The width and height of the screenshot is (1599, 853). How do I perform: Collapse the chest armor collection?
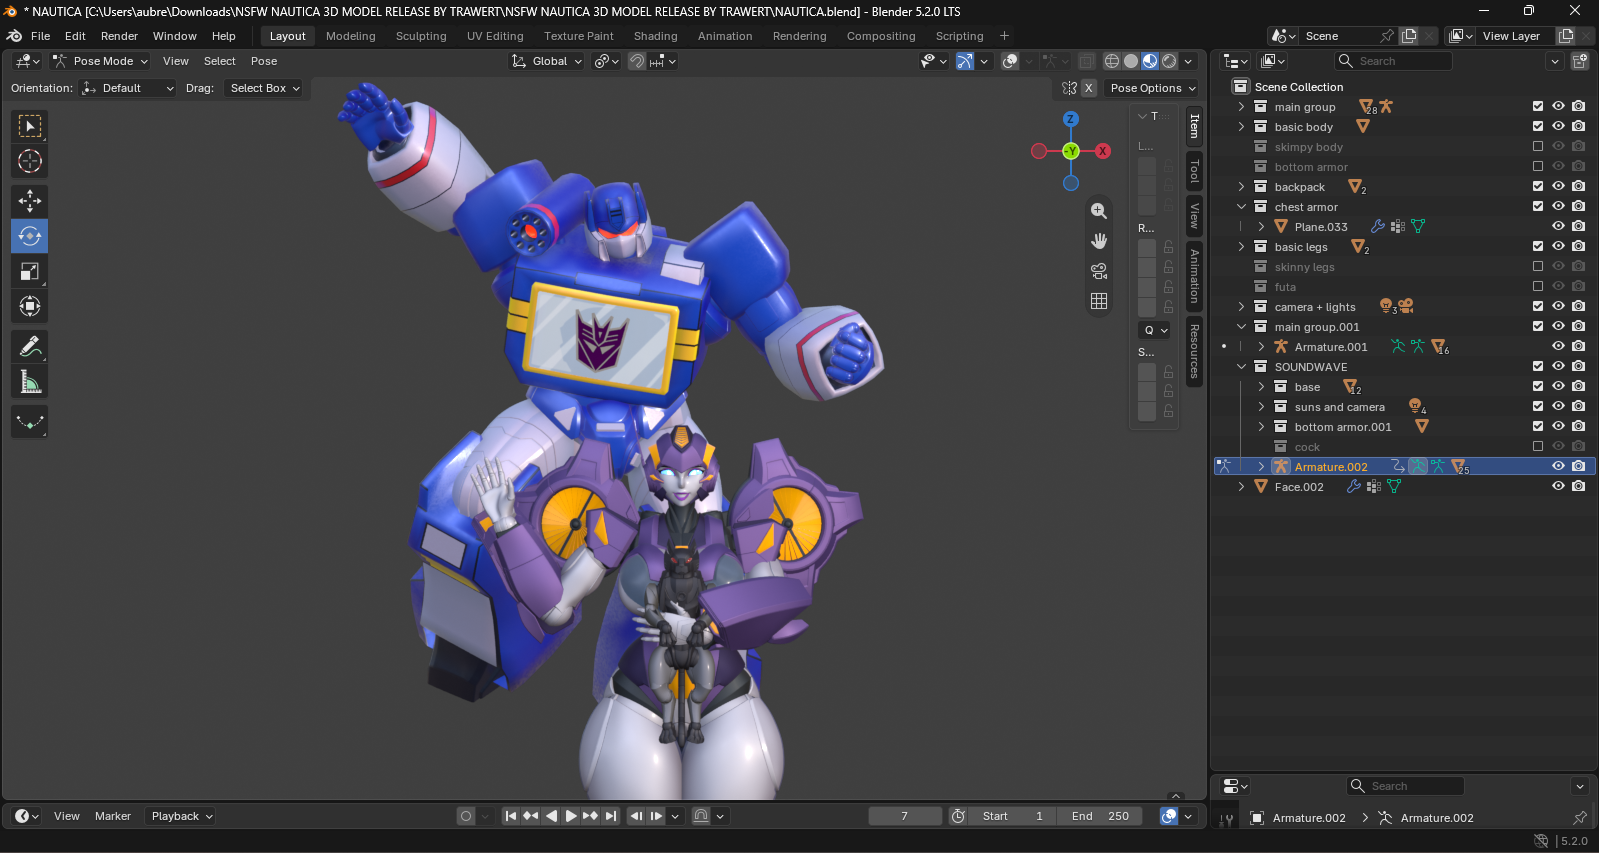1242,207
